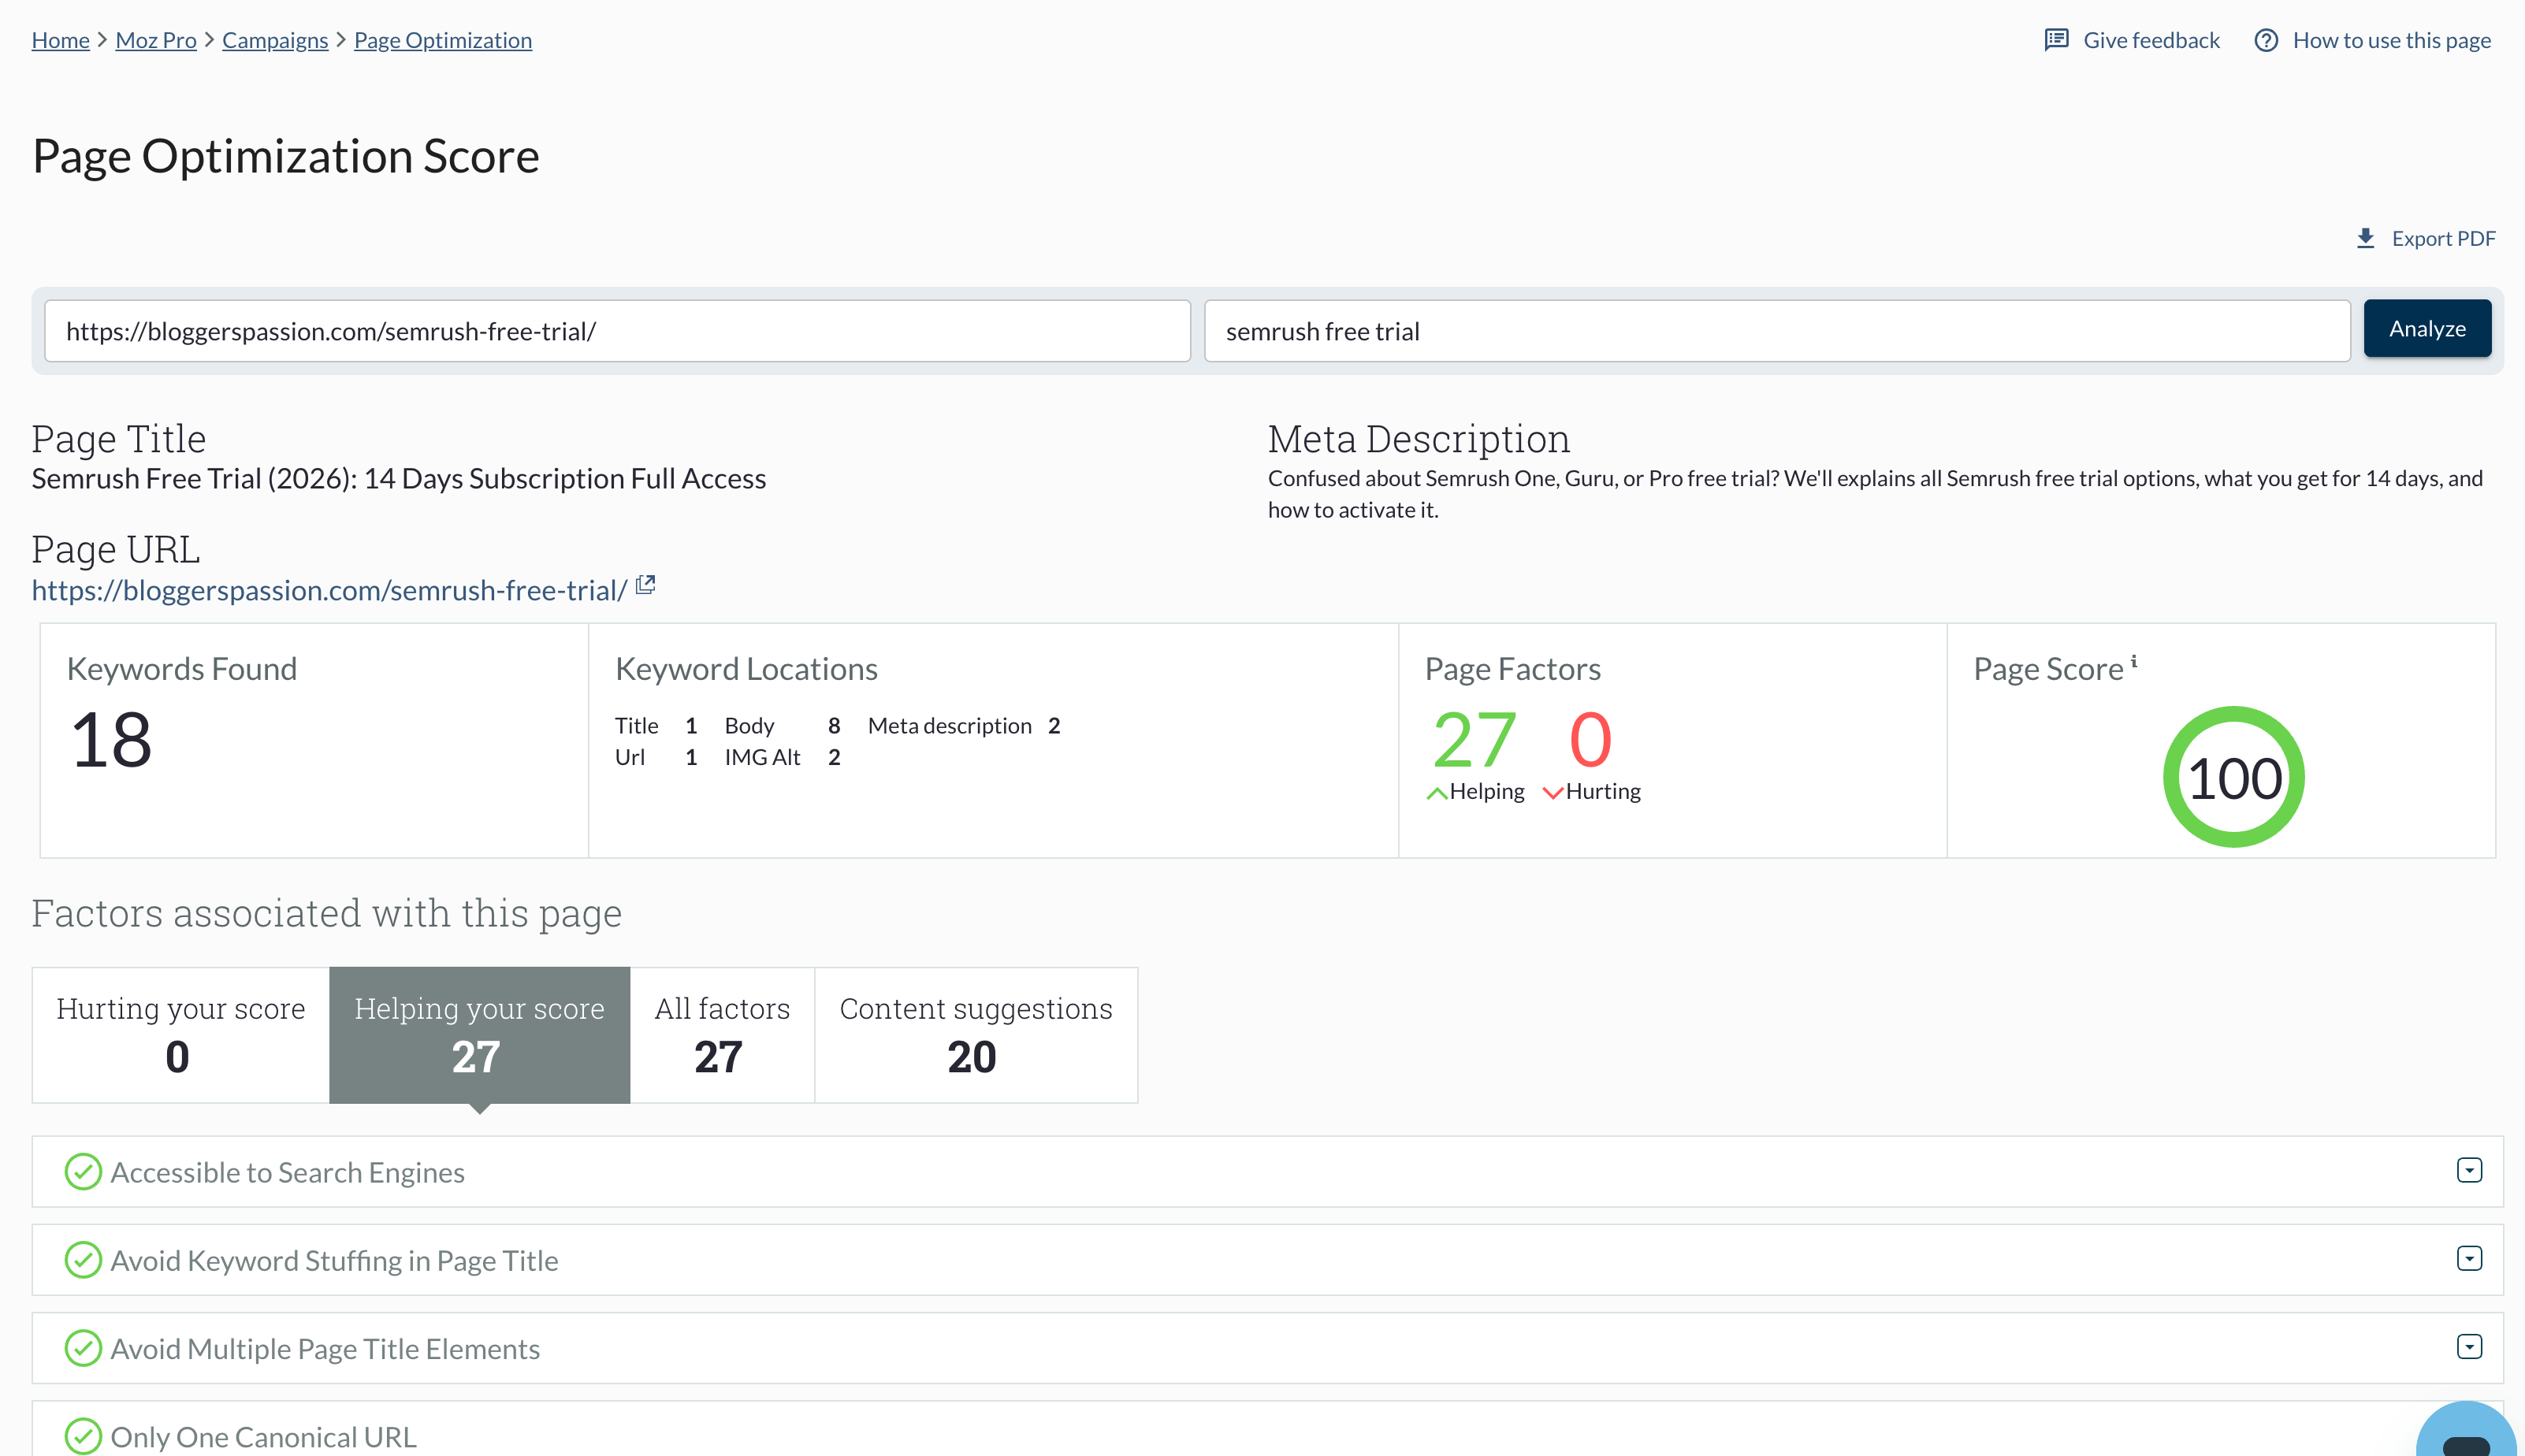Screen dimensions: 2525x1456
Task: Expand the Avoid Keyword Stuffing in Page Title factor
Action: 2471,1258
